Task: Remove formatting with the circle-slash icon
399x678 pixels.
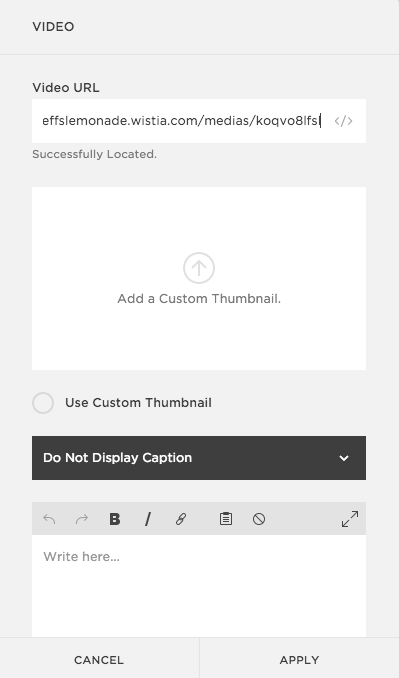Action: pos(259,518)
